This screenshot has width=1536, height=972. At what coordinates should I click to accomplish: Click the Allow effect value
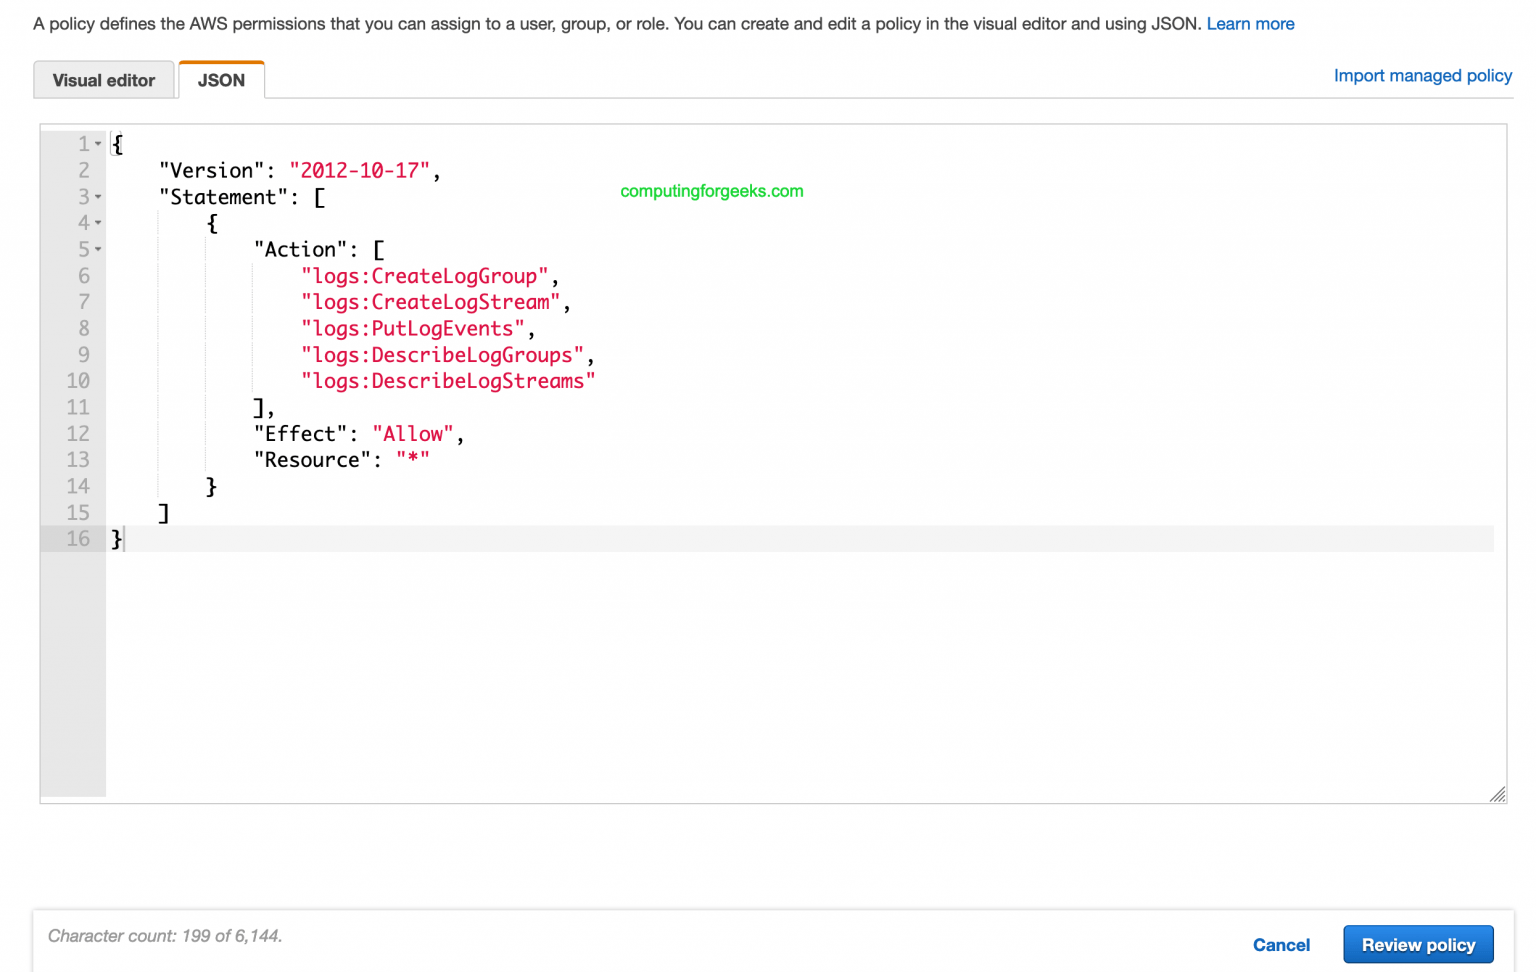pos(413,433)
